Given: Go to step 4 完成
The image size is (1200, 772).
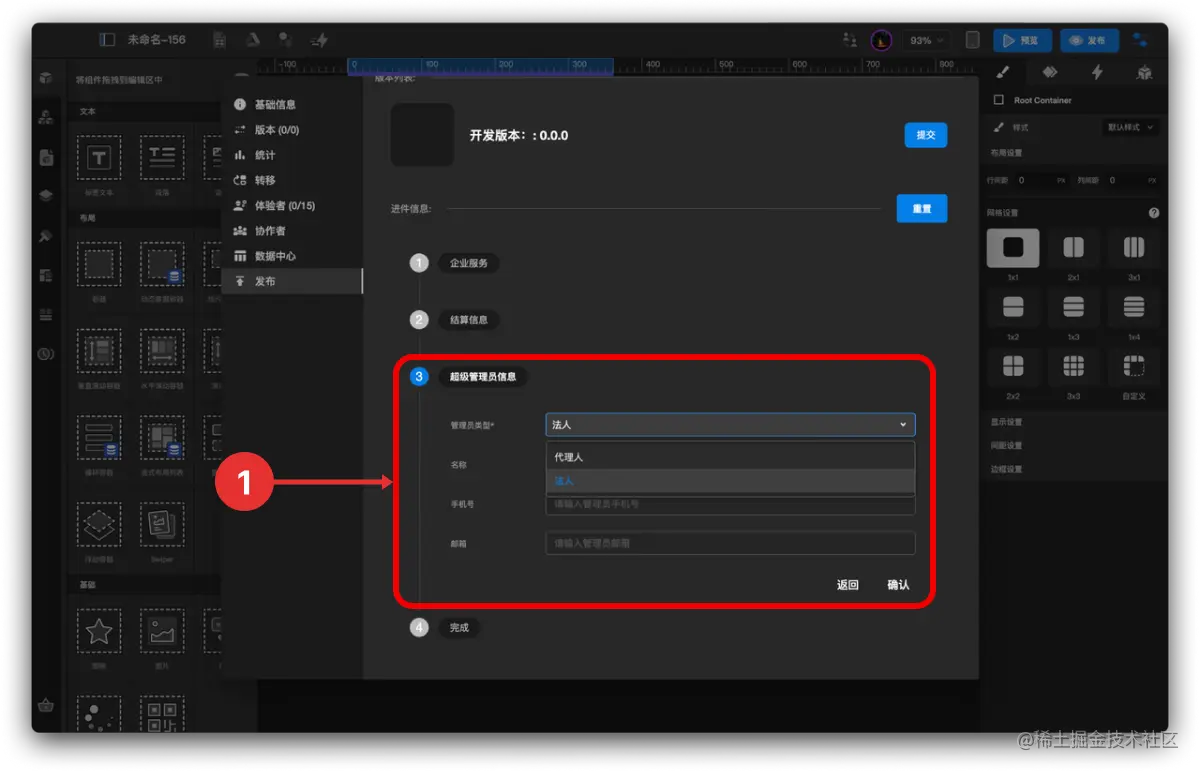Looking at the screenshot, I should (x=459, y=628).
